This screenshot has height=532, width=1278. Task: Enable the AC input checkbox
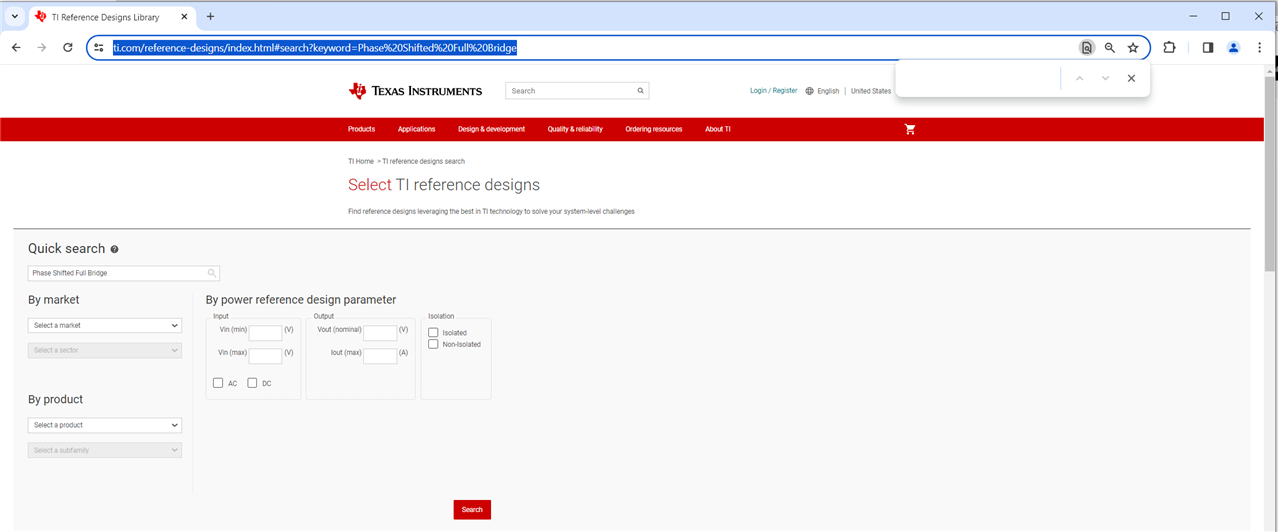click(218, 383)
